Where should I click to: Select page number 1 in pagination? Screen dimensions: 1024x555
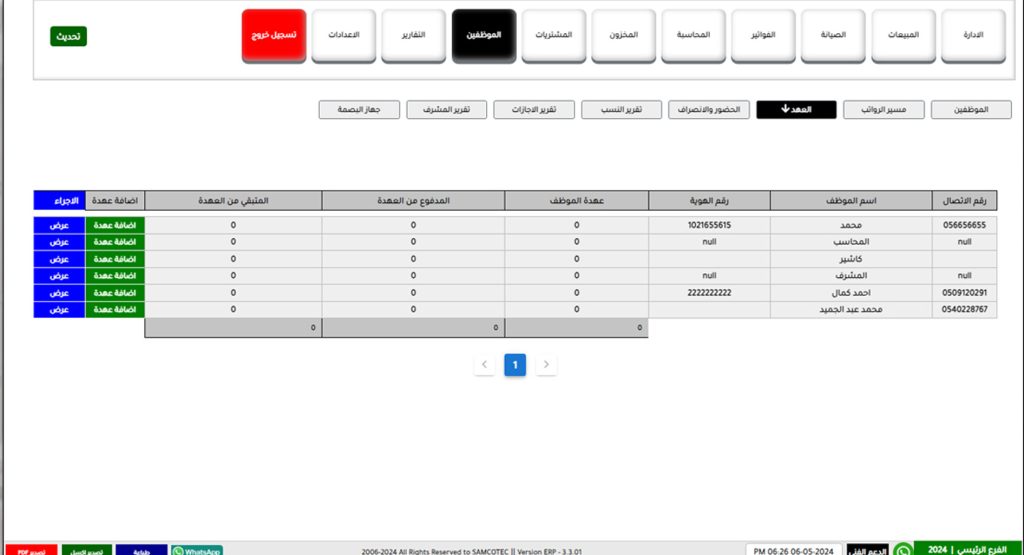(514, 365)
